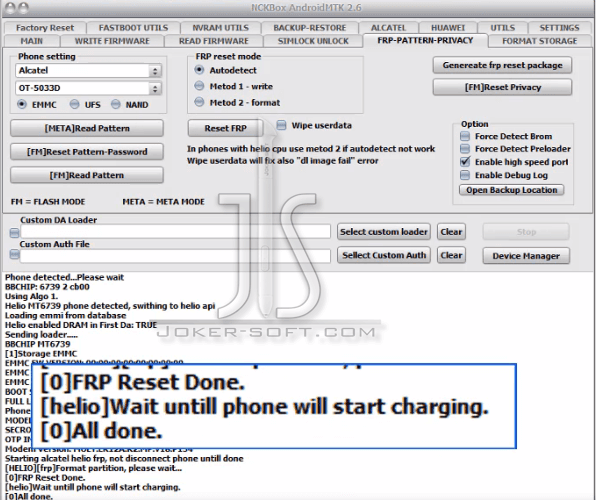Viewport: 596px width, 500px height.
Task: Switch to BACKUP-RESTORE tab
Action: (309, 28)
